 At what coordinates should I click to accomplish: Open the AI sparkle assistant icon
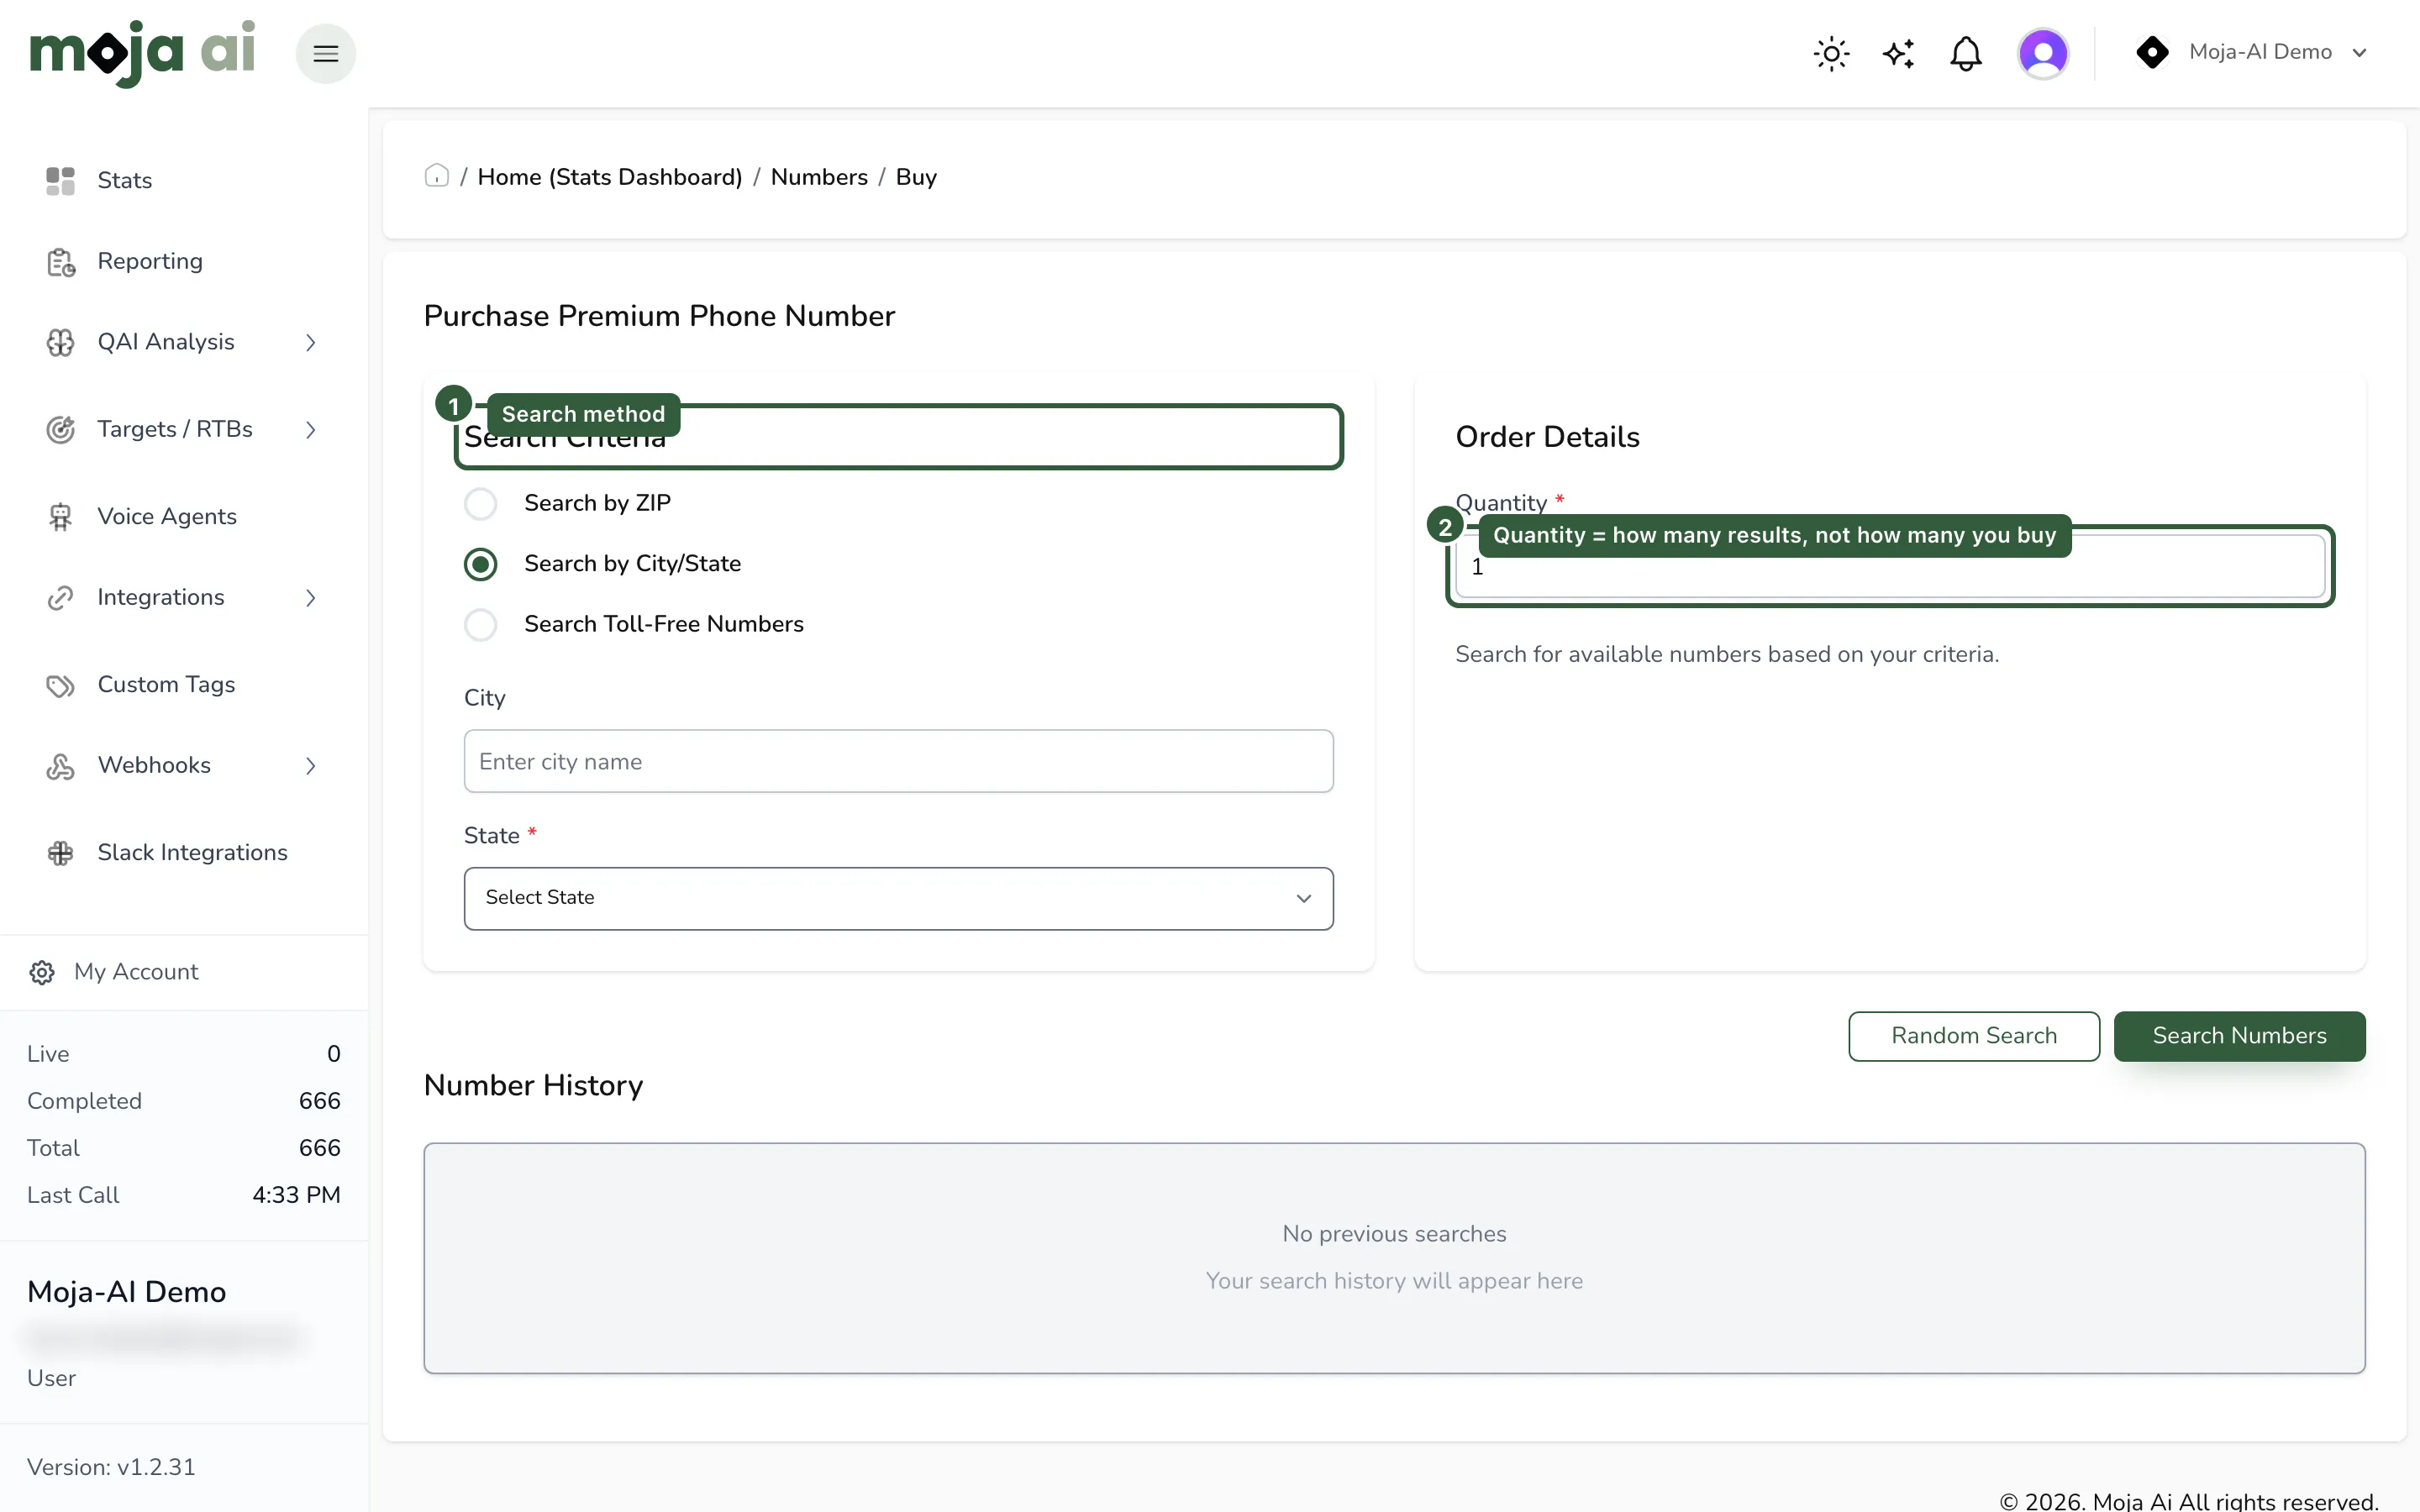(x=1898, y=53)
